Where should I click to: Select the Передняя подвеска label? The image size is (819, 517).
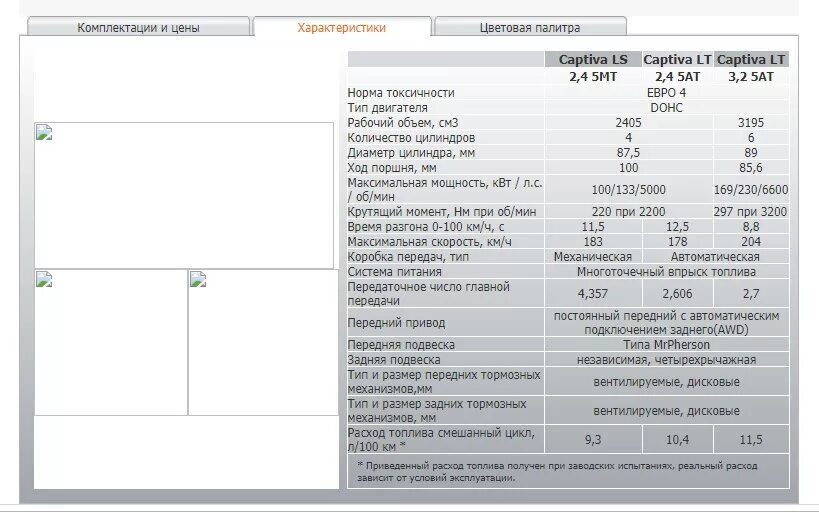(401, 345)
